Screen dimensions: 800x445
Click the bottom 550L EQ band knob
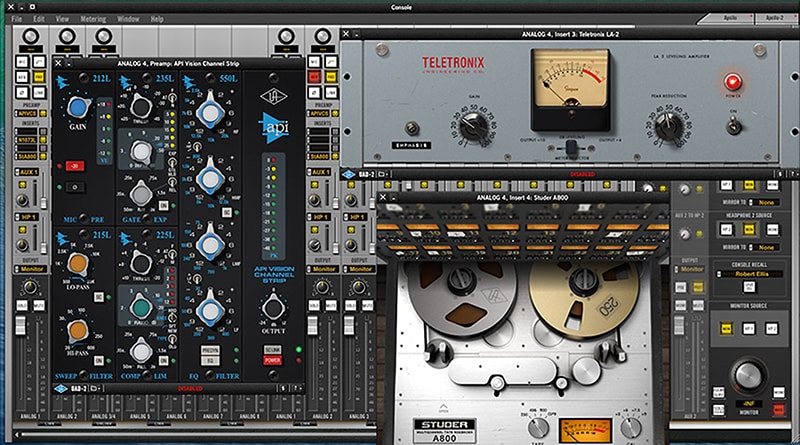(210, 310)
